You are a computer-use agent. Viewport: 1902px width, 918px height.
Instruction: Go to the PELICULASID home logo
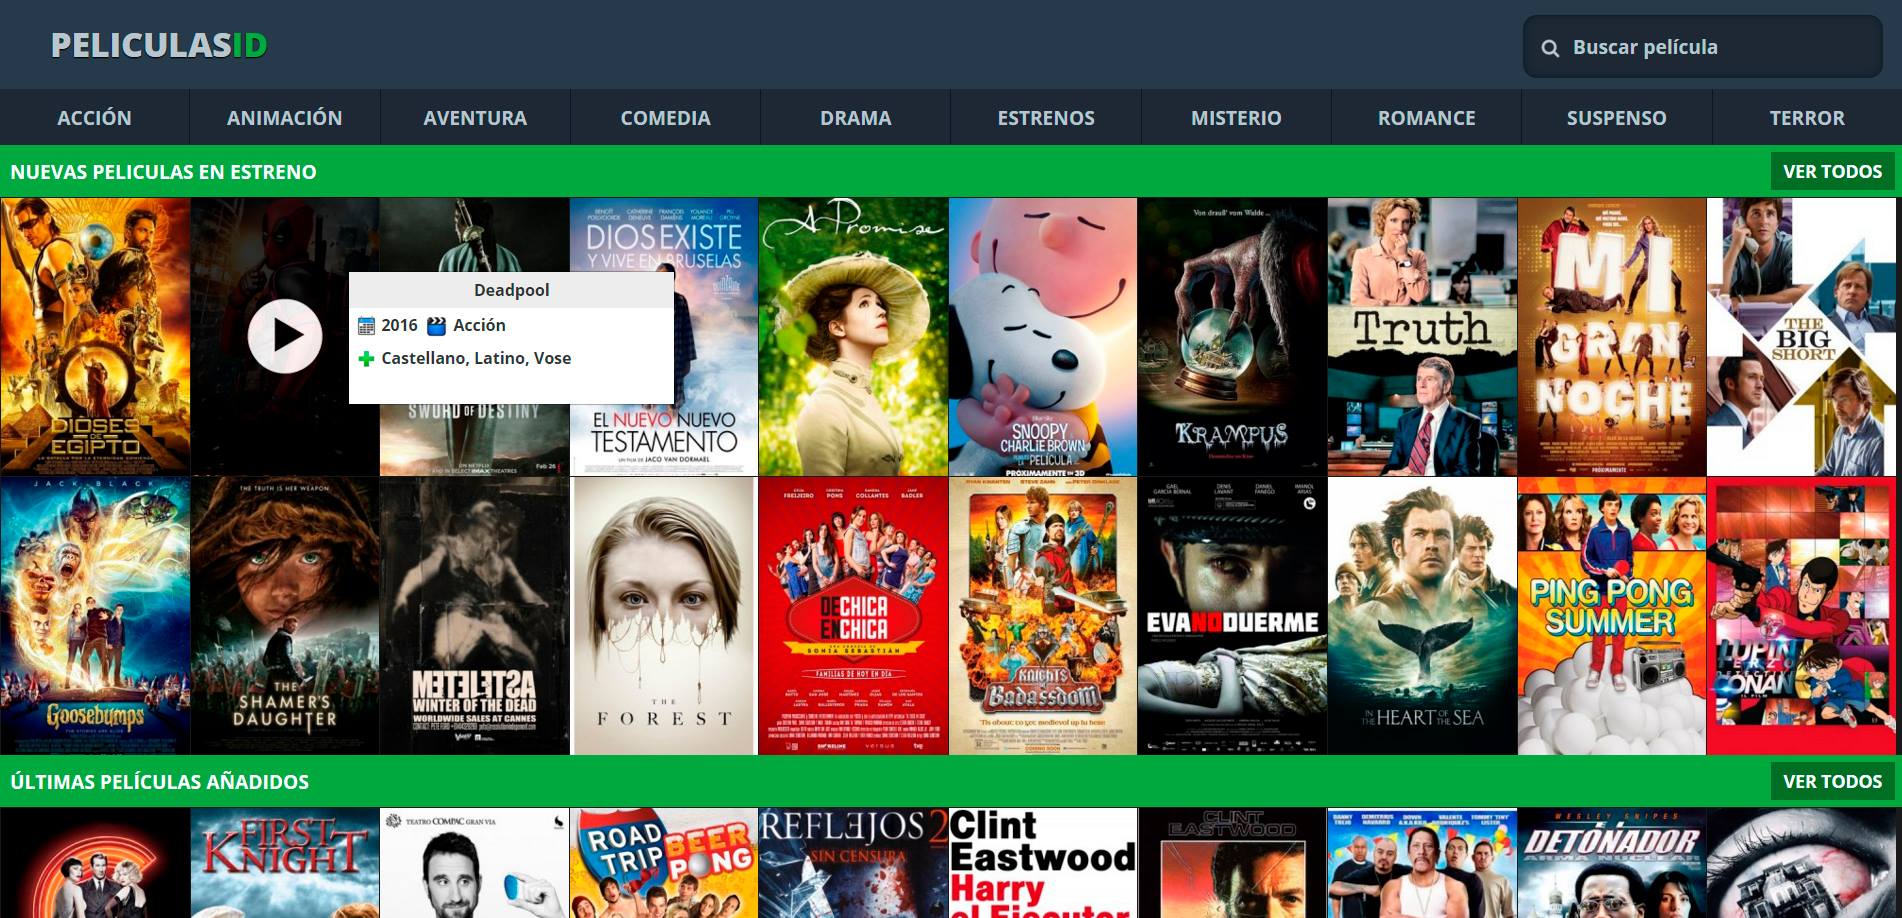[x=159, y=45]
